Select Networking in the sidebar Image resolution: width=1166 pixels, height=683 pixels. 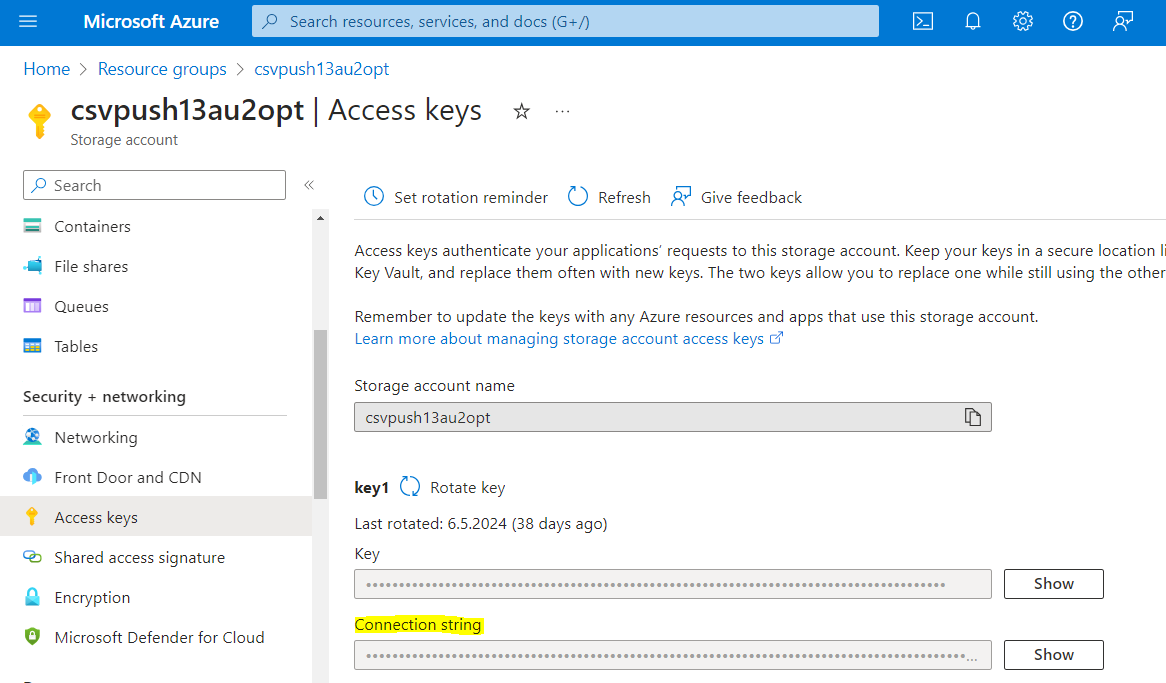pos(95,438)
